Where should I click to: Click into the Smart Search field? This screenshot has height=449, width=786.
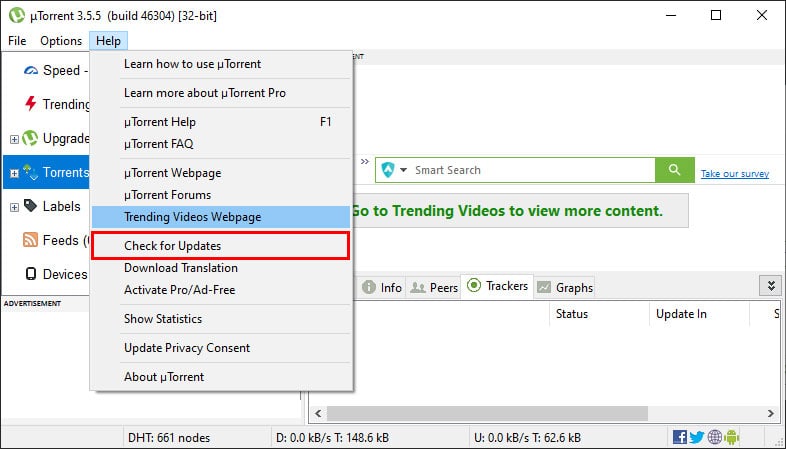532,170
